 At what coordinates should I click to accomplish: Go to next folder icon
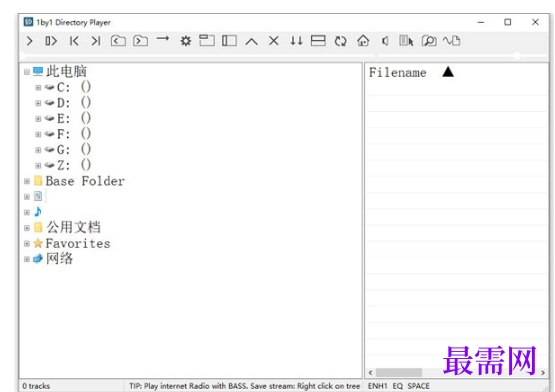pyautogui.click(x=141, y=41)
